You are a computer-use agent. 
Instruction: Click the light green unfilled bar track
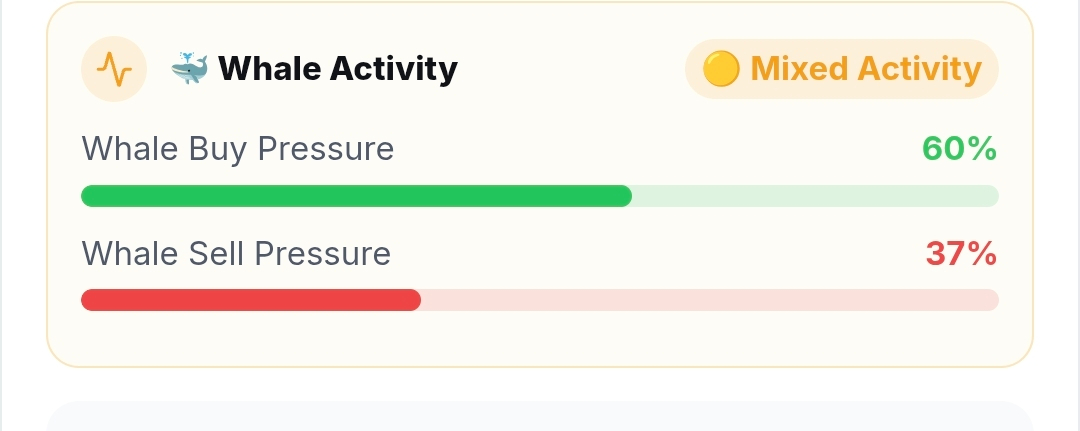click(x=816, y=196)
